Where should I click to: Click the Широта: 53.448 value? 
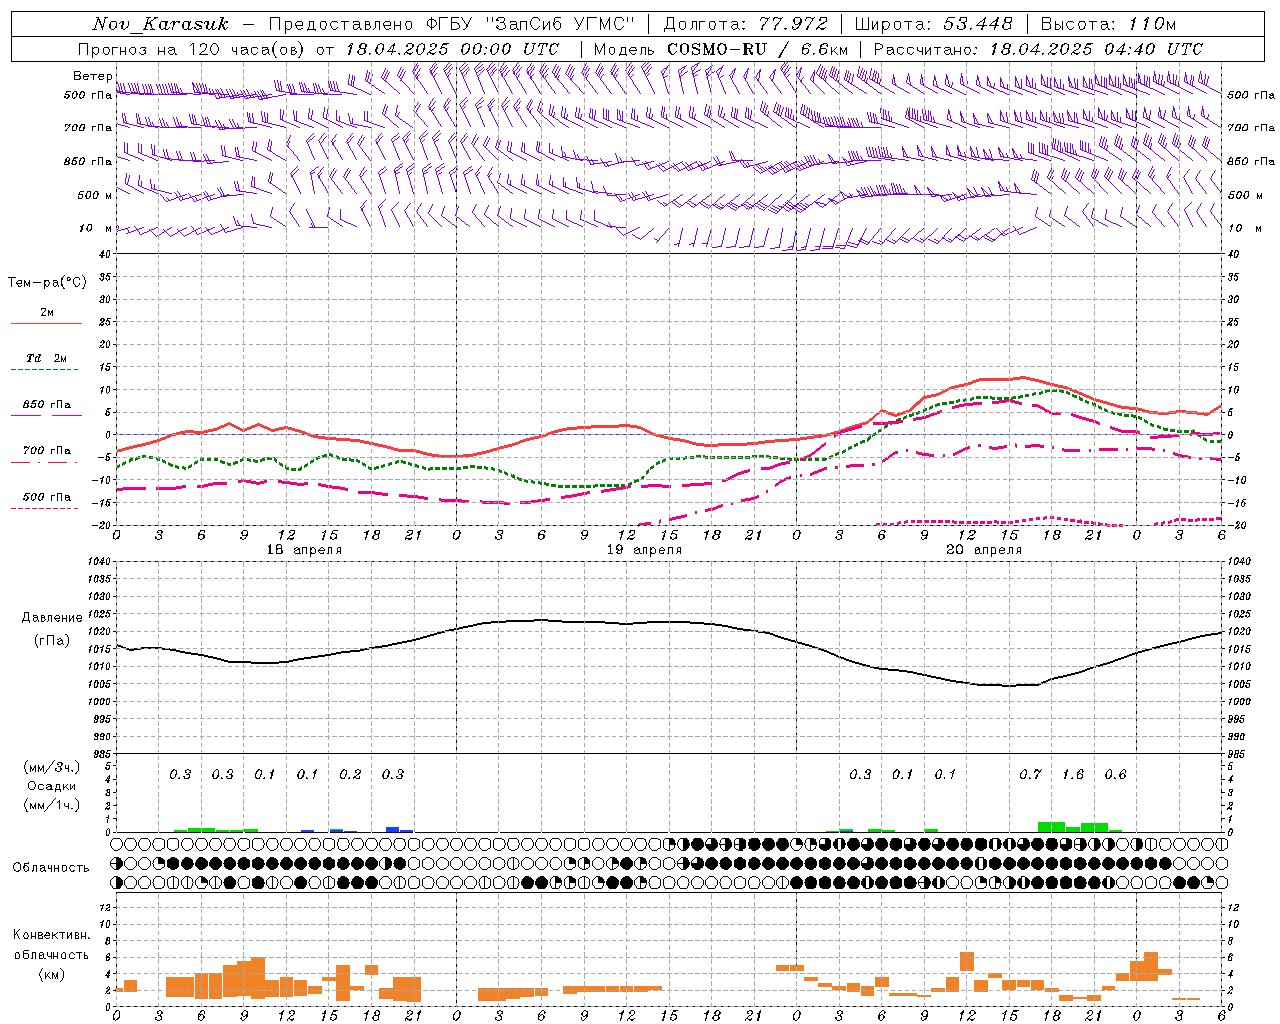coord(933,24)
